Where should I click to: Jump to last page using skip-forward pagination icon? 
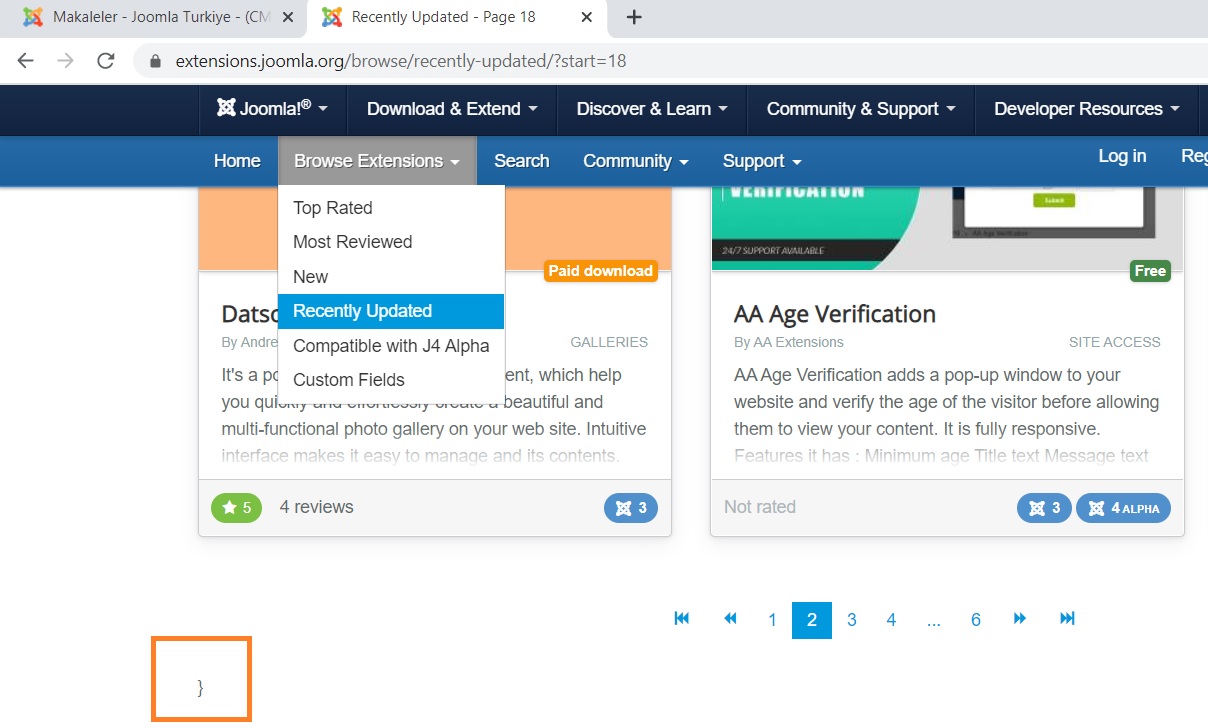click(x=1067, y=619)
